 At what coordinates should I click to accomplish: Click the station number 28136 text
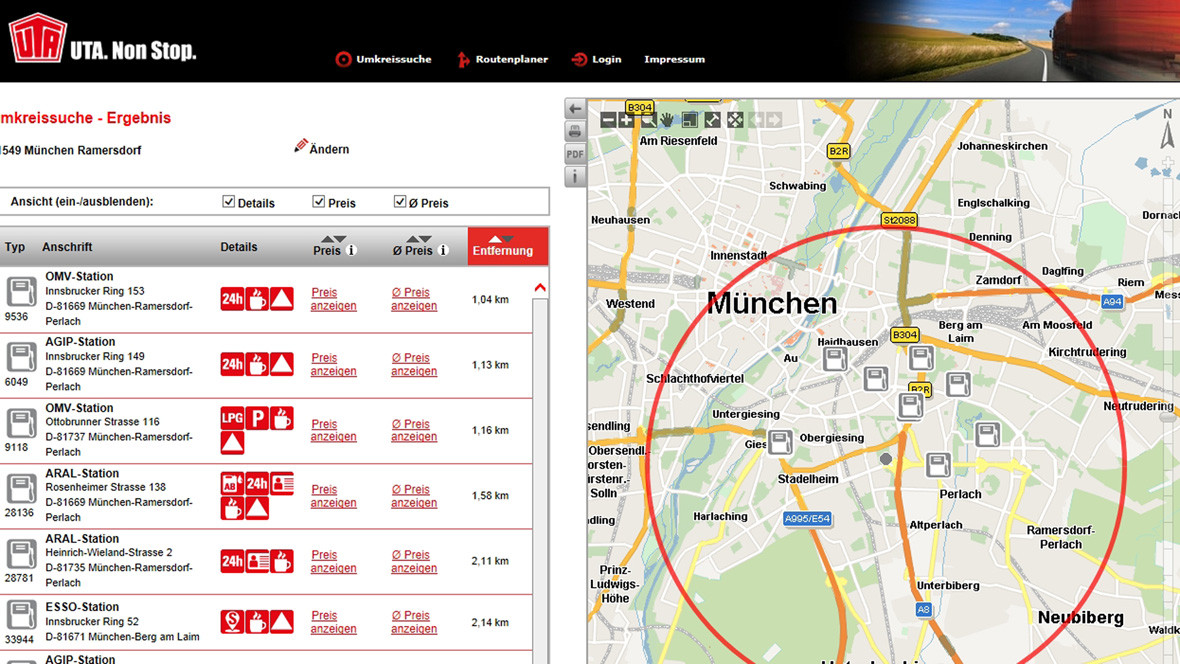click(x=19, y=512)
